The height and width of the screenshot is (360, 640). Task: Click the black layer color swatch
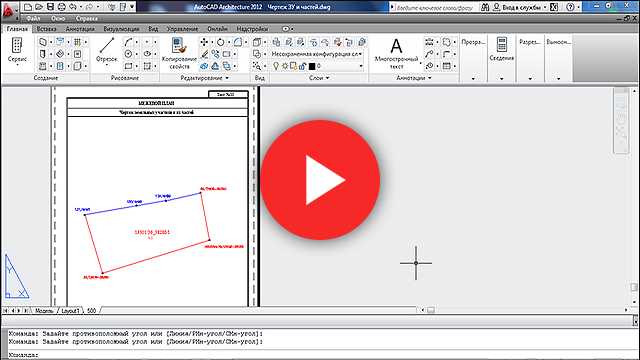click(x=312, y=66)
